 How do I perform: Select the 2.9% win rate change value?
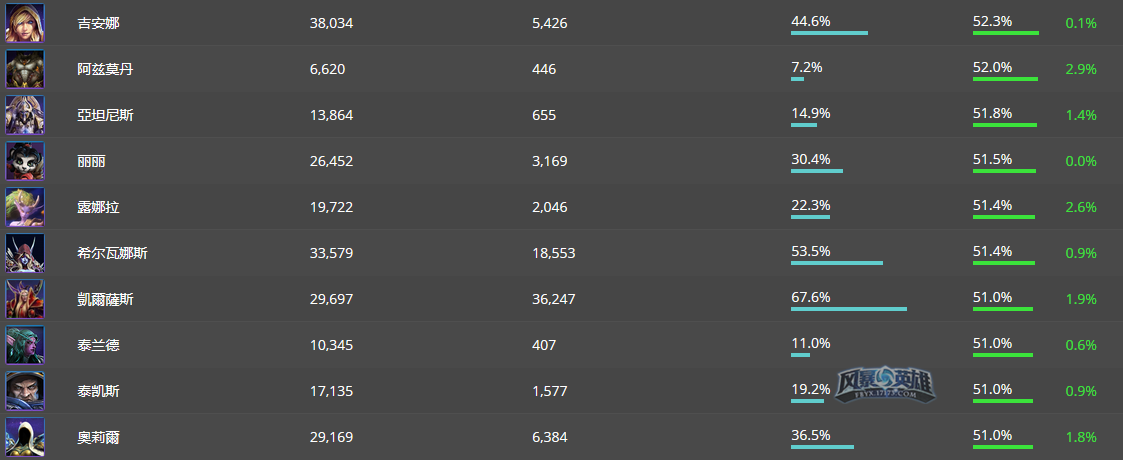1081,69
